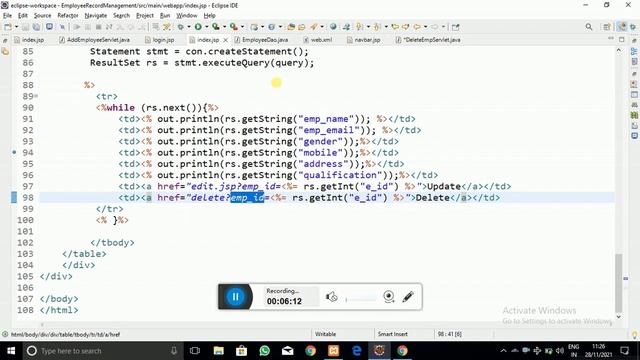Collapse the fold marker at line 89

[x=36, y=96]
